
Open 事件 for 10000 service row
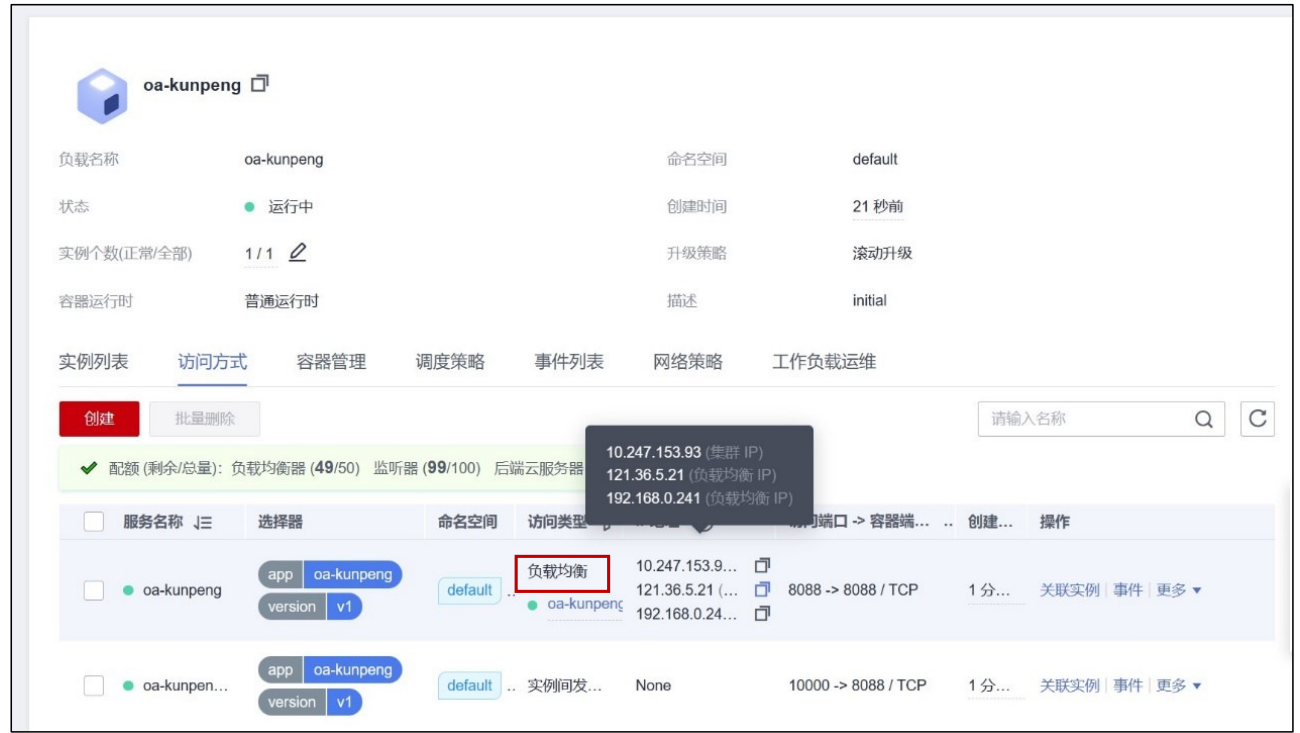tap(1128, 685)
